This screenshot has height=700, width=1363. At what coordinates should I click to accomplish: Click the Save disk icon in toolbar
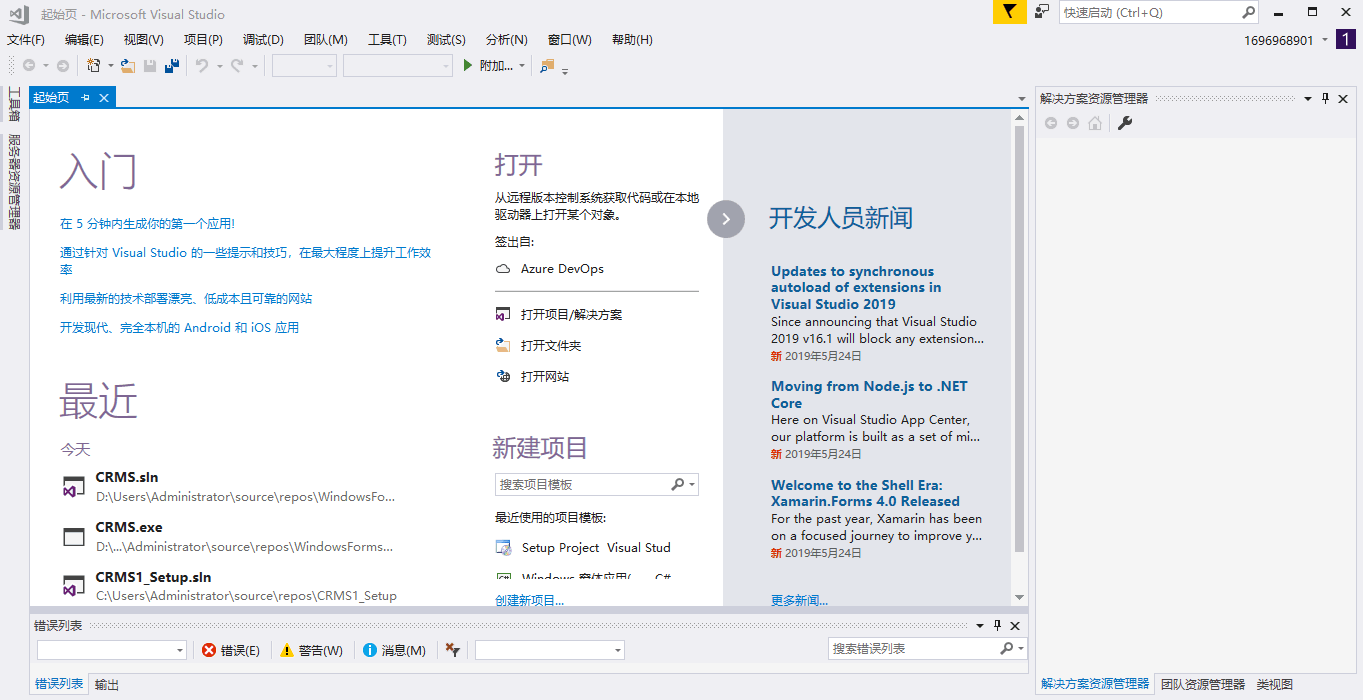pyautogui.click(x=150, y=66)
